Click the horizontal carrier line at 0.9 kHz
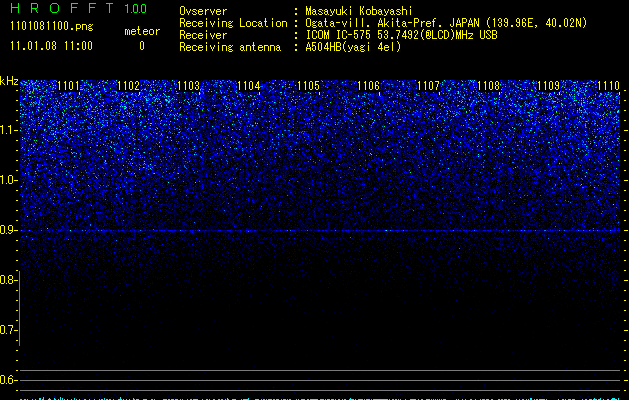Viewport: 629px width, 400px height. click(320, 231)
